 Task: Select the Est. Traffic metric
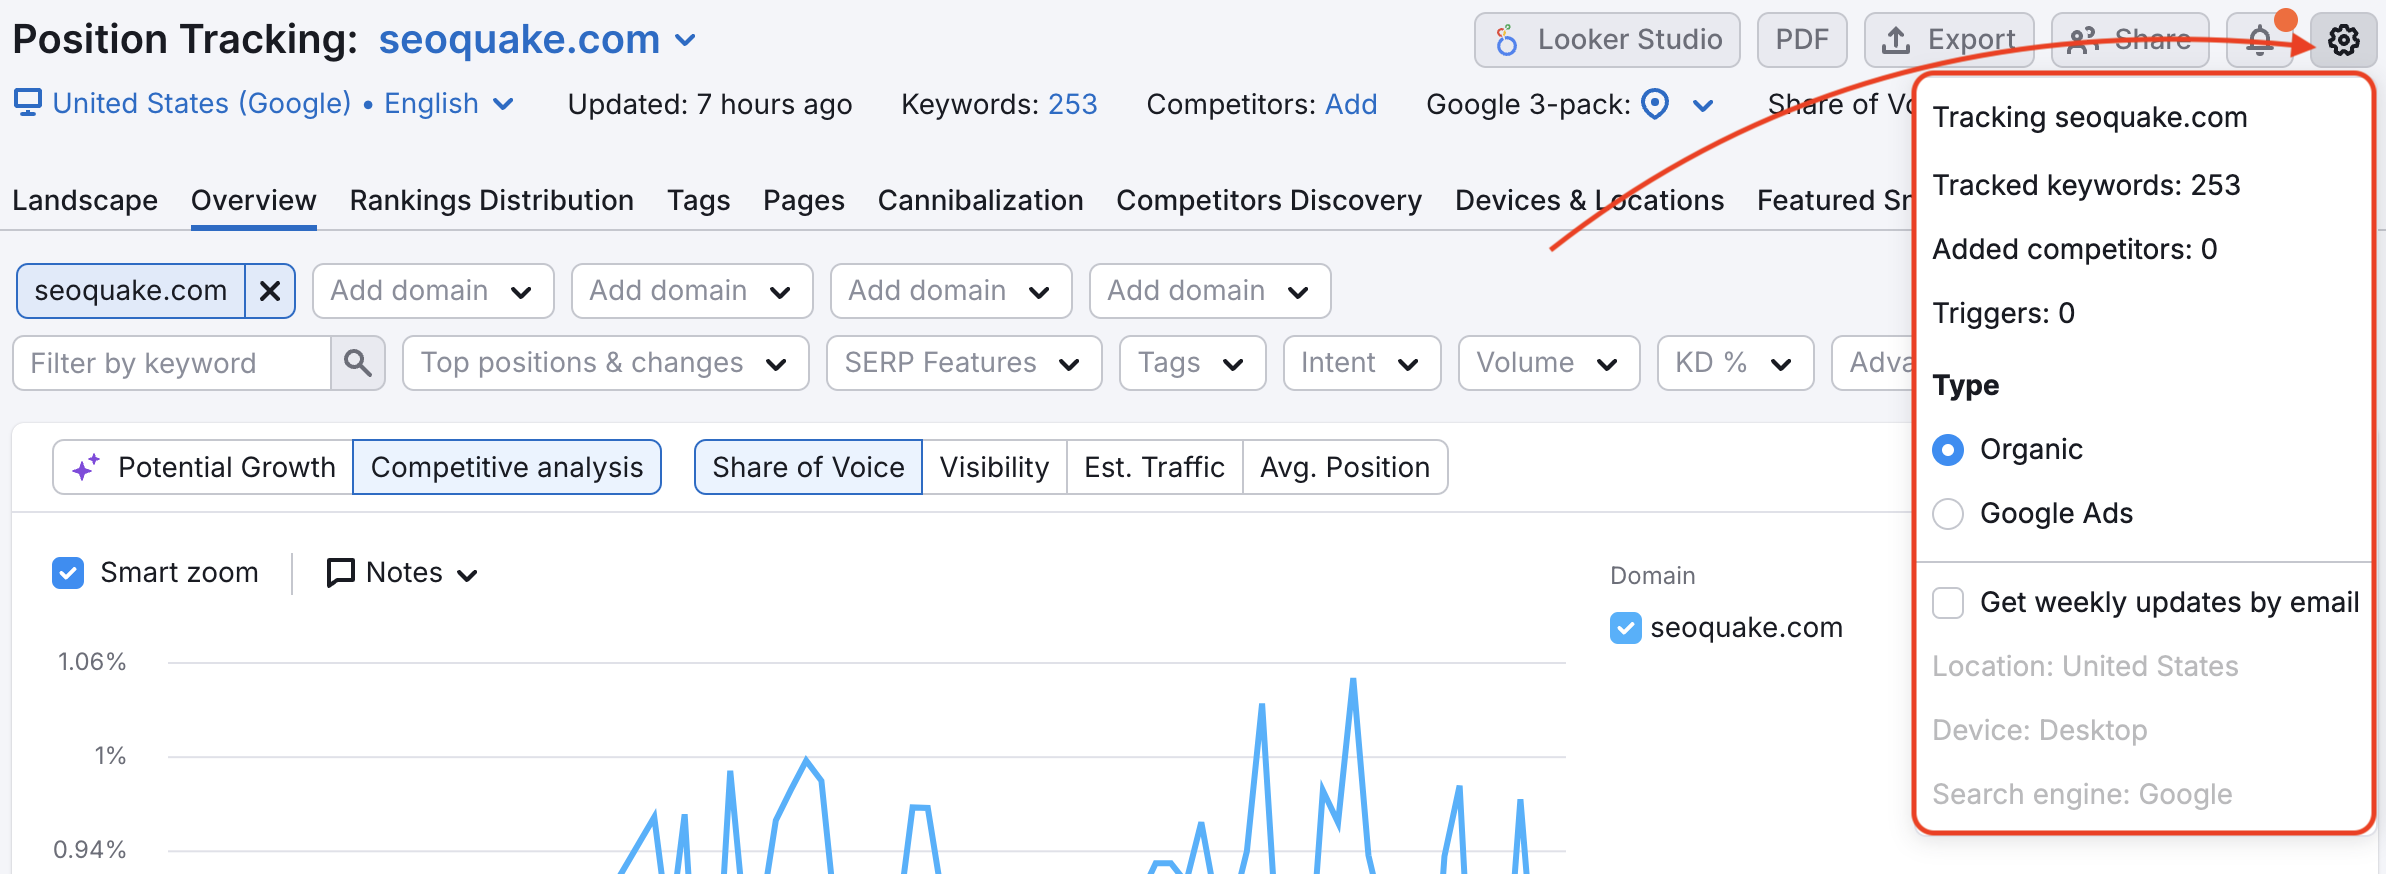(1154, 467)
